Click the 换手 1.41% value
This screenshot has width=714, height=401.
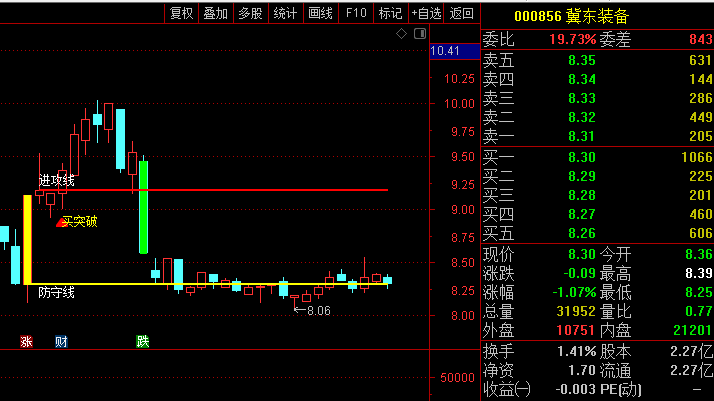(x=576, y=351)
